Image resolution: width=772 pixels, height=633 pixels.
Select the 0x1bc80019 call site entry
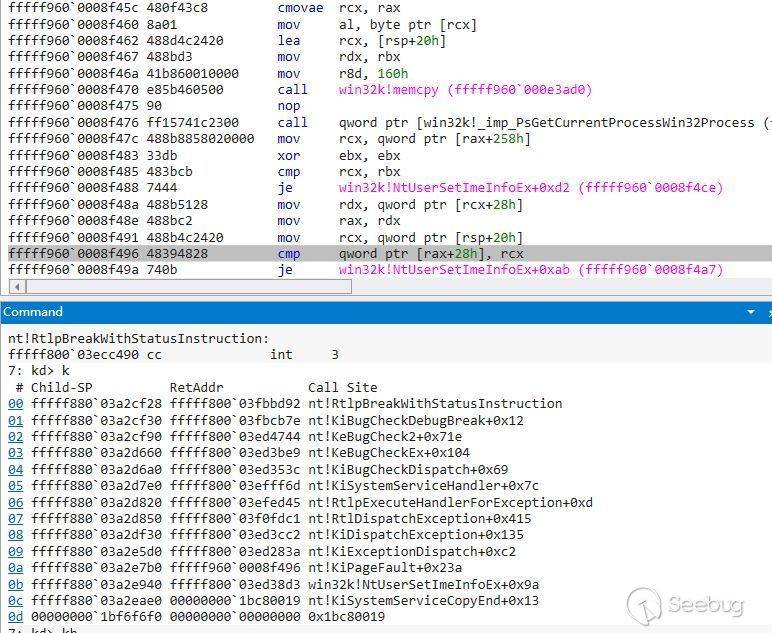347,617
